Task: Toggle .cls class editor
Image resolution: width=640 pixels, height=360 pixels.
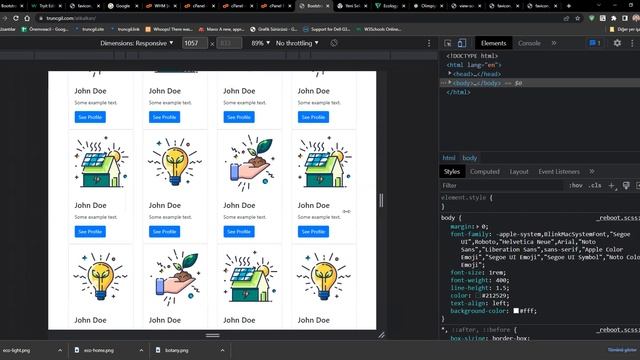Action: 595,185
